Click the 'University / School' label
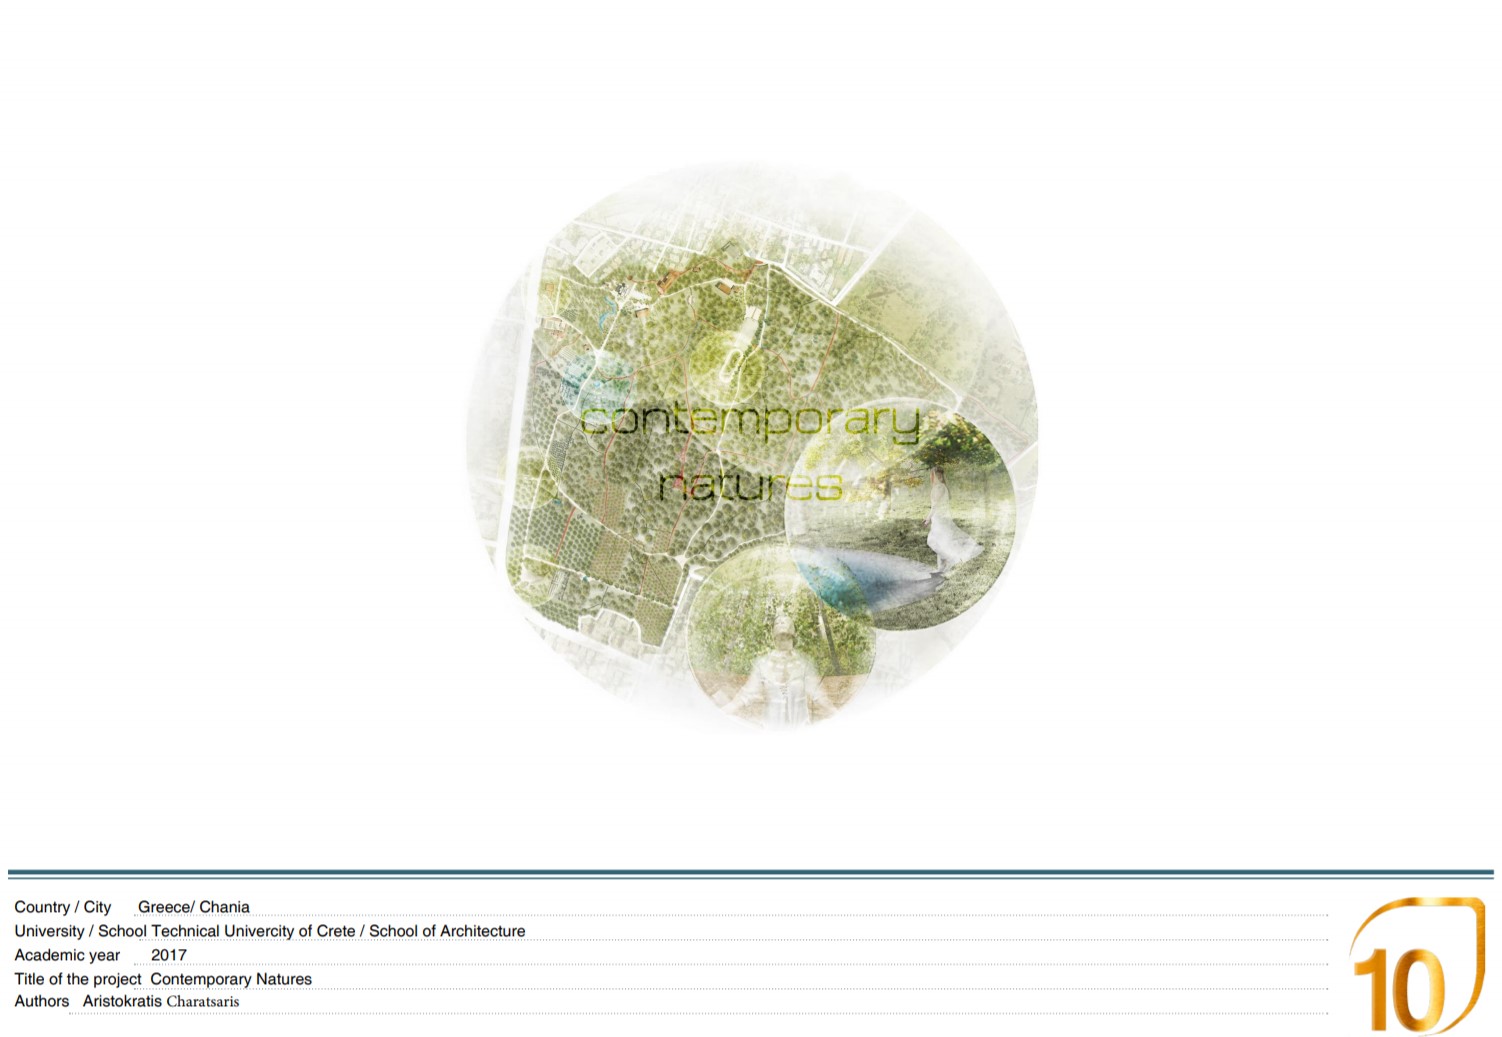 (81, 931)
